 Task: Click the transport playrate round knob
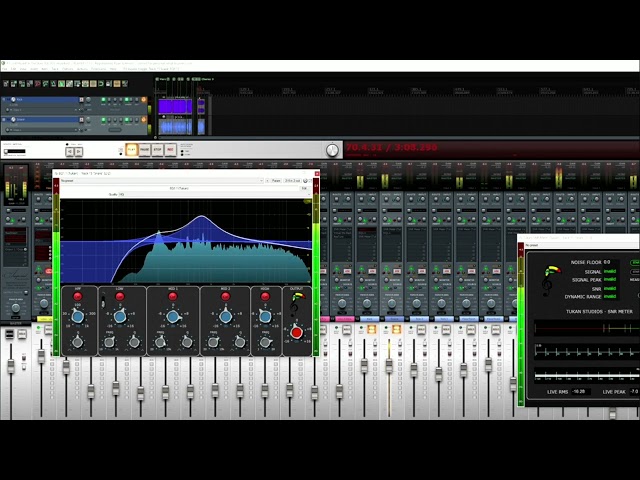pyautogui.click(x=333, y=150)
